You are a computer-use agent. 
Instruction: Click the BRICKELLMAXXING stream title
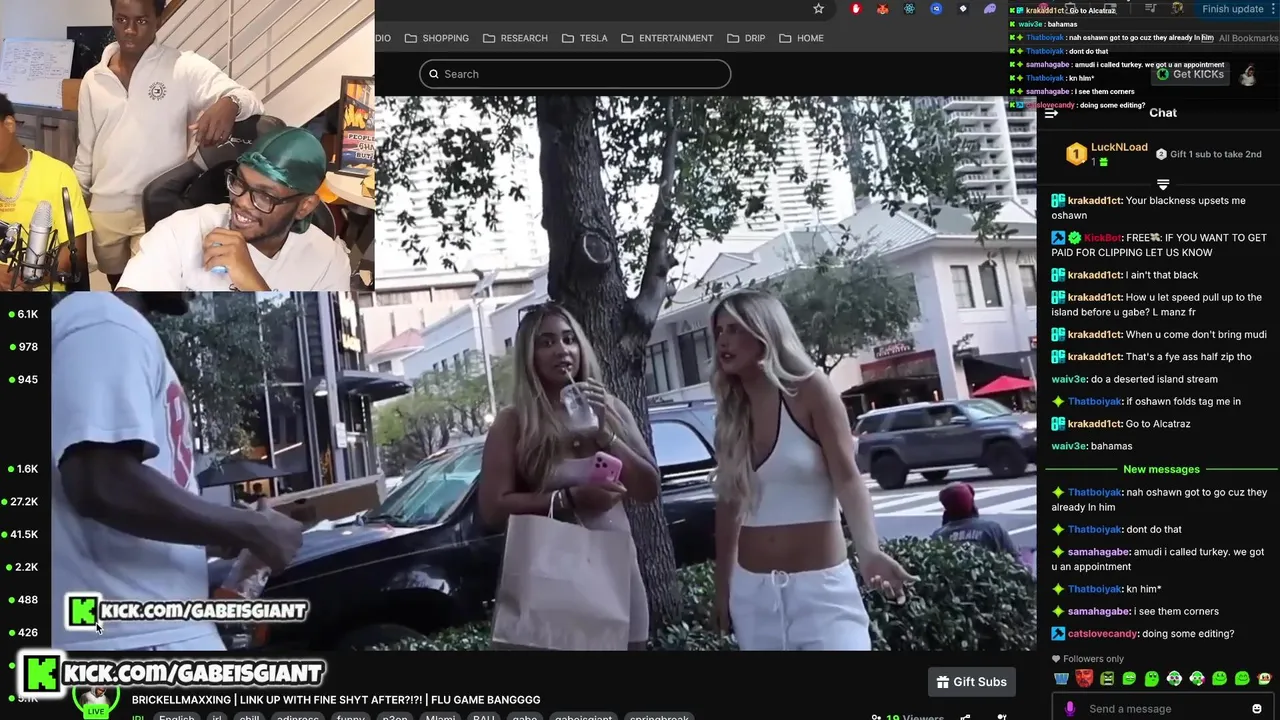pyautogui.click(x=336, y=700)
